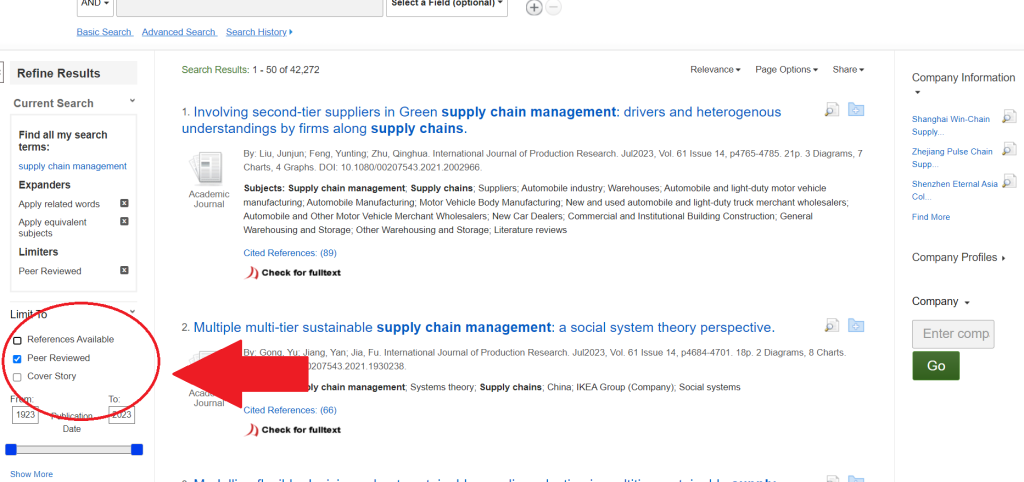This screenshot has height=482, width=1024.
Task: Click the Refine Results heading
Action: click(x=59, y=73)
